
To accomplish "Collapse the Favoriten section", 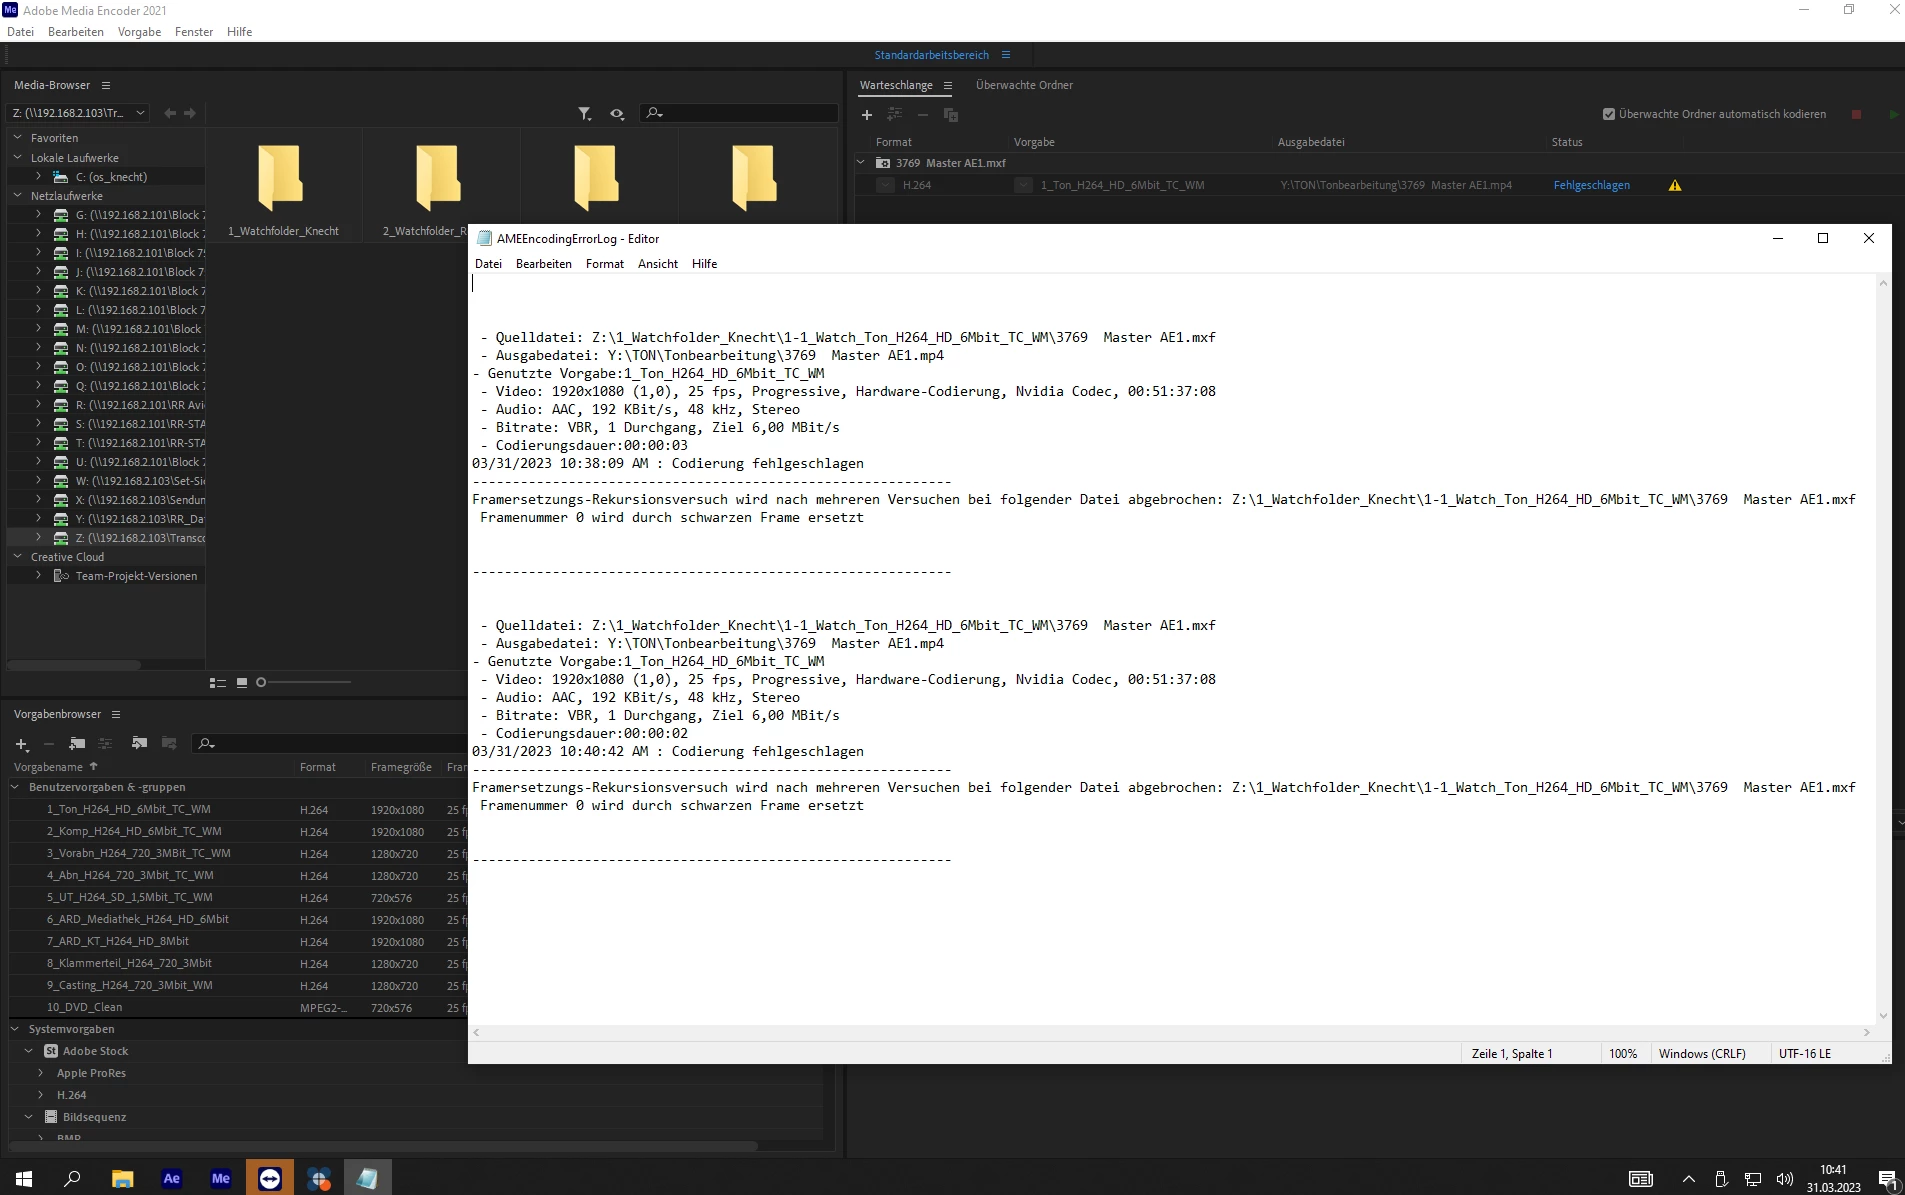I will (x=17, y=138).
